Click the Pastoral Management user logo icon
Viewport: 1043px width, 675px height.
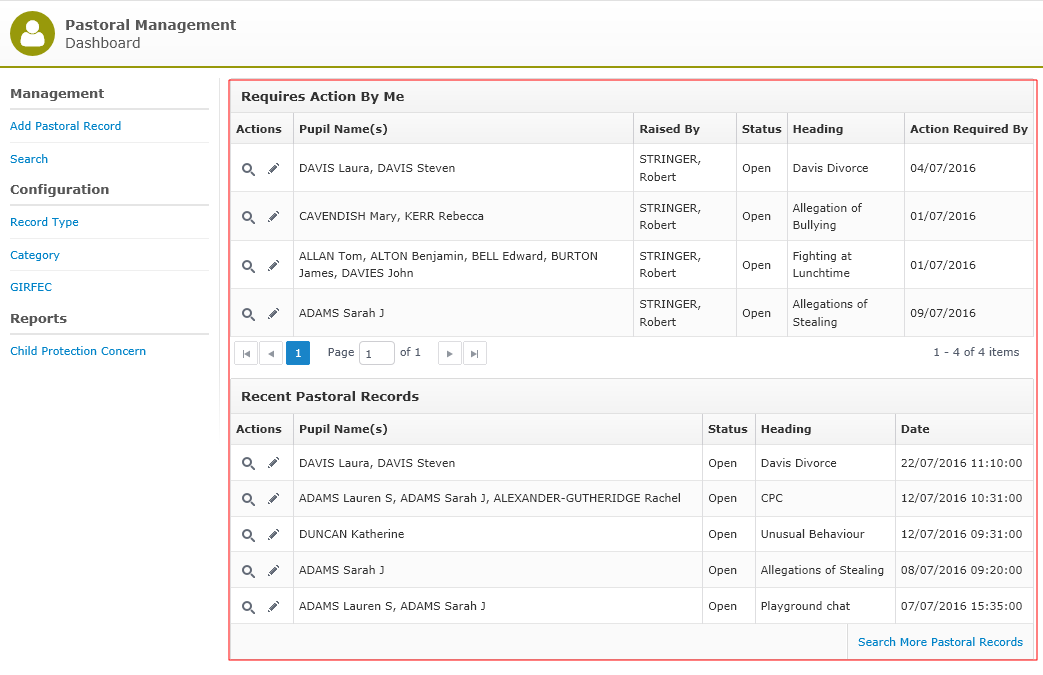tap(33, 33)
